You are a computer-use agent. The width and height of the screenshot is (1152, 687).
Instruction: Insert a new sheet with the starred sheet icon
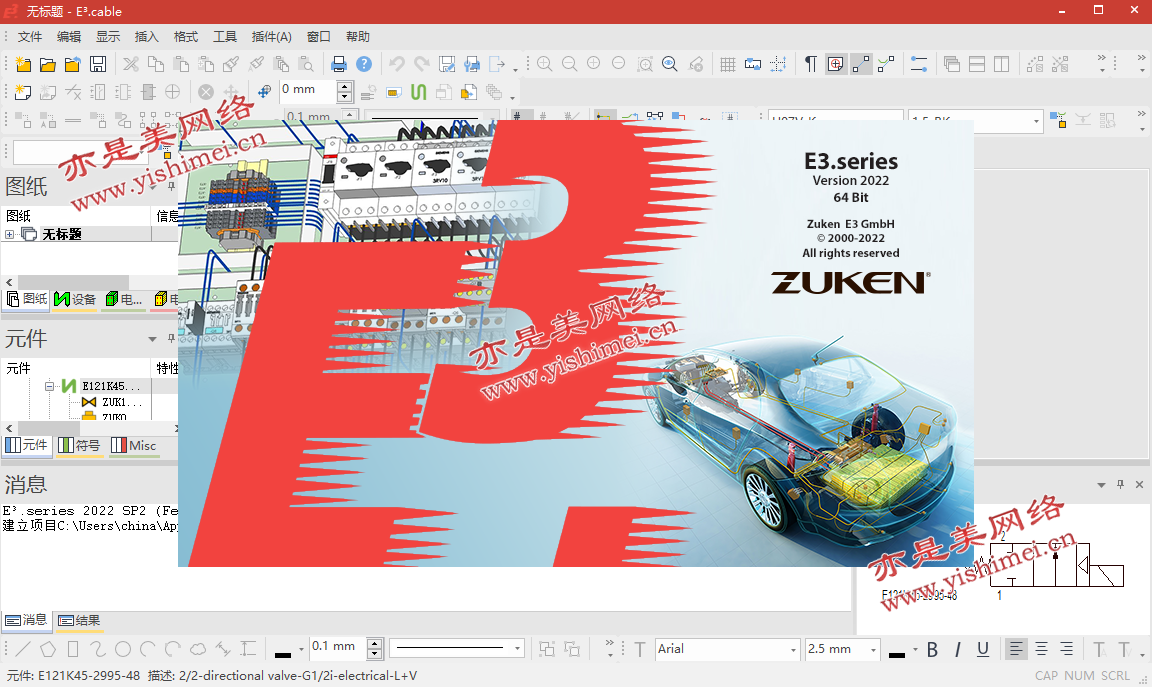23,92
